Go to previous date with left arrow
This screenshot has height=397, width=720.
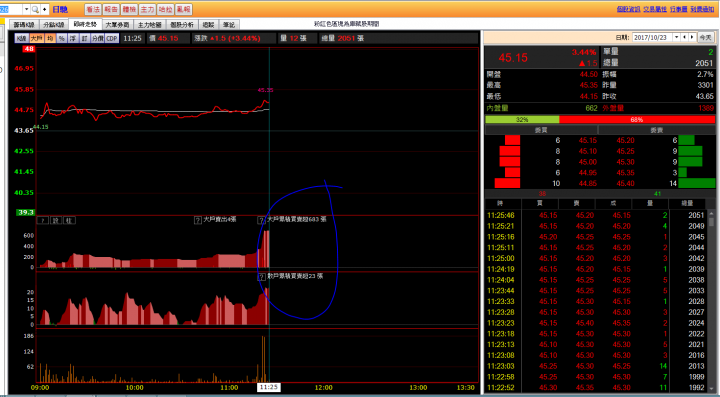685,38
